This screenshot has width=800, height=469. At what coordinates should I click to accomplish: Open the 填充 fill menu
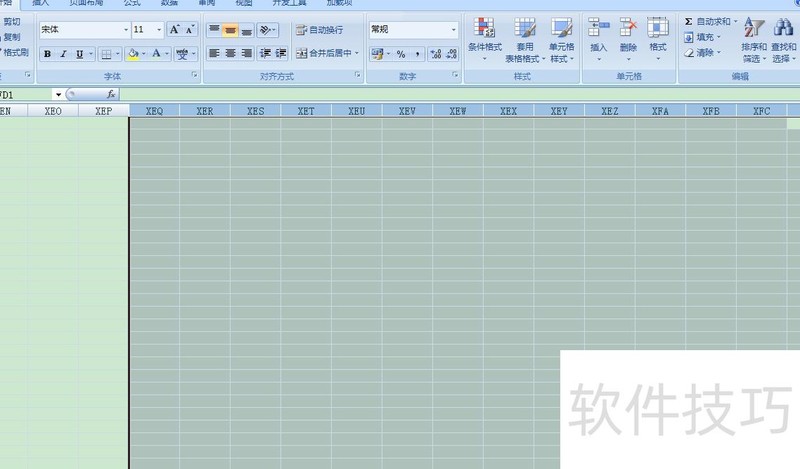pyautogui.click(x=703, y=37)
